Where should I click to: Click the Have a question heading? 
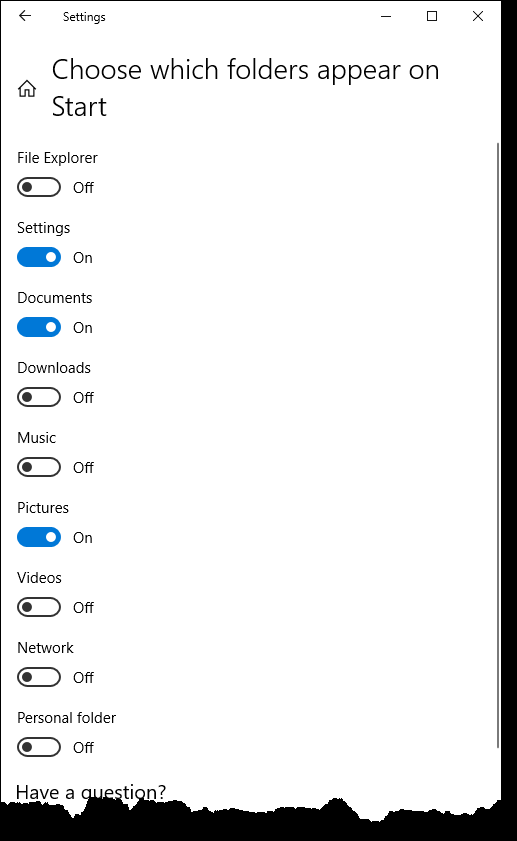click(x=91, y=792)
